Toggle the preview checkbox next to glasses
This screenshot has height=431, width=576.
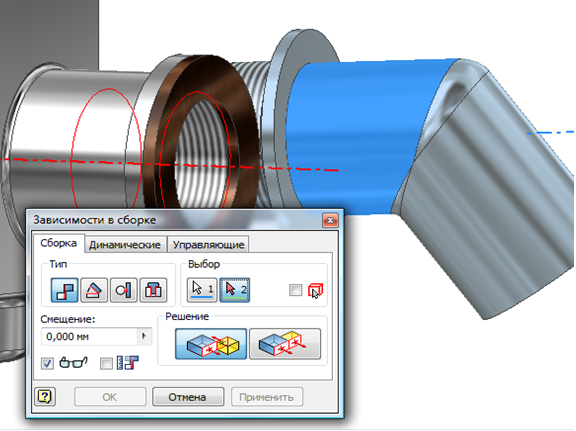click(47, 364)
